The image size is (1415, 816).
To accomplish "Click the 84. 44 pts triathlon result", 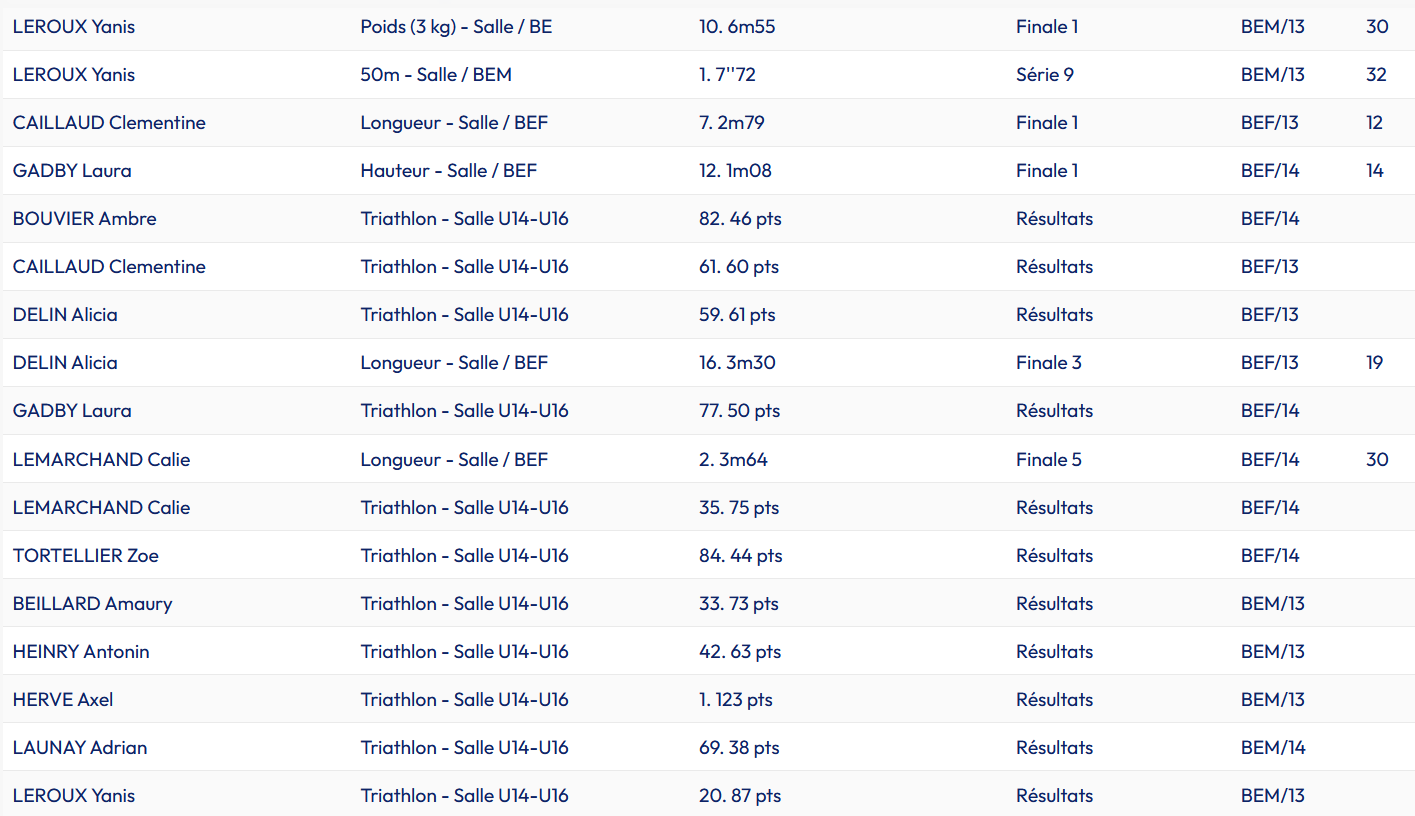I will (x=740, y=556).
